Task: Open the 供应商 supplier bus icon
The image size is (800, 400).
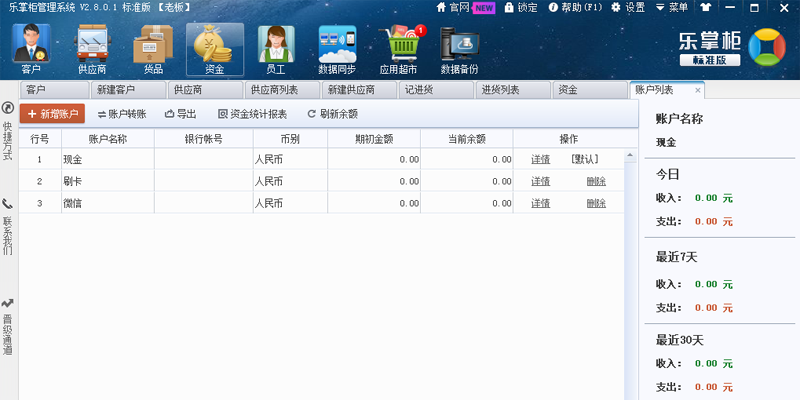Action: (92, 49)
